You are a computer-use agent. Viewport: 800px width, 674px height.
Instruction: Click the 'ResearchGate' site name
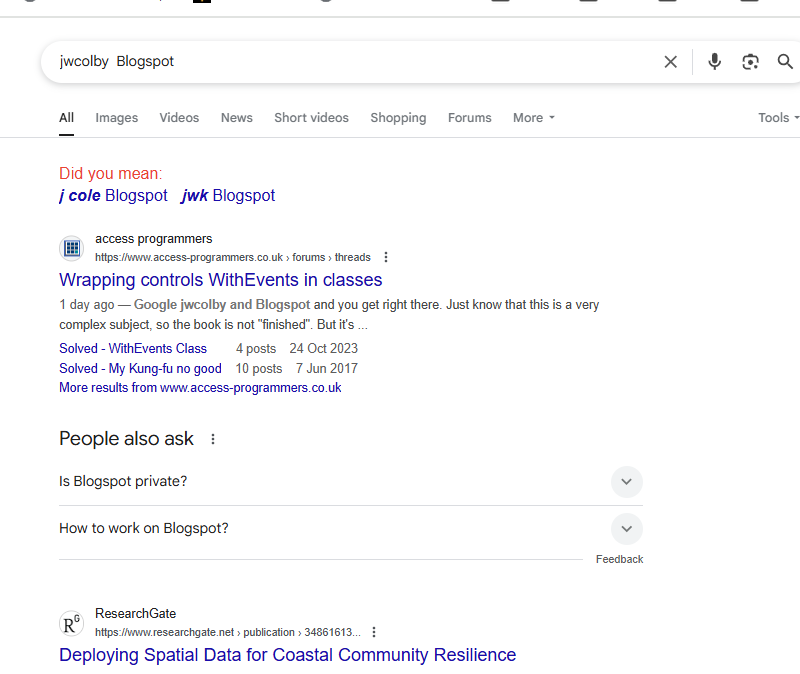136,613
